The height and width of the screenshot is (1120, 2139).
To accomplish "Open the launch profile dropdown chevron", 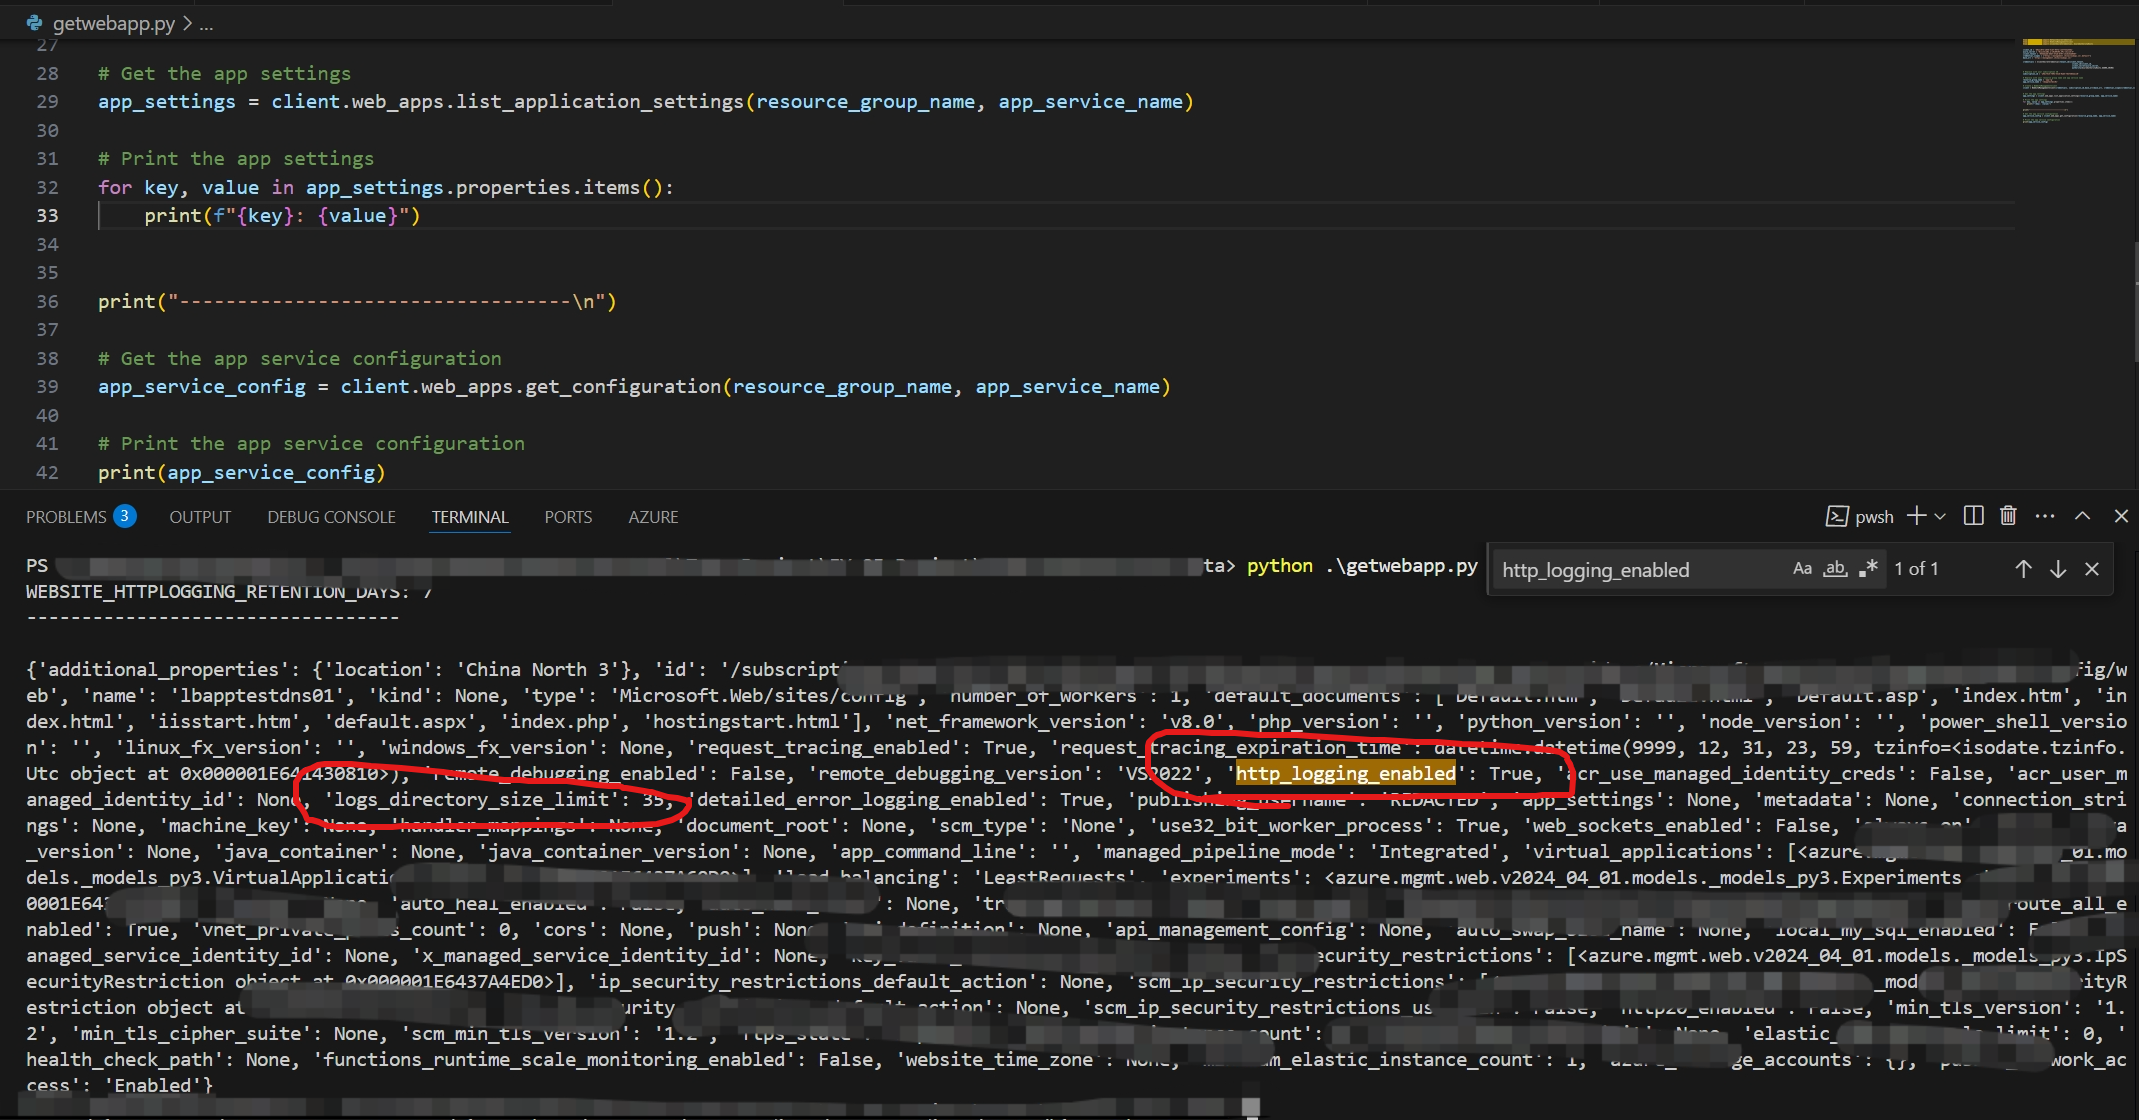I will pyautogui.click(x=1940, y=516).
